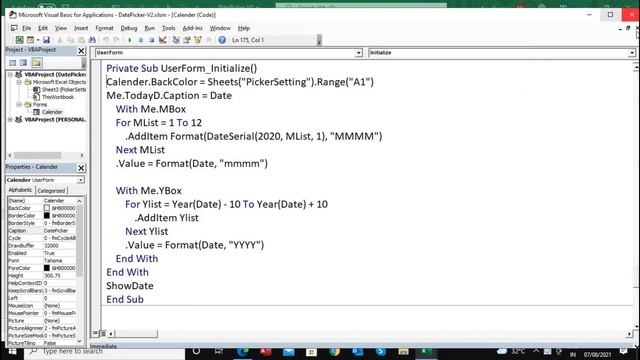640x360 pixels.
Task: Open the File menu
Action: pyautogui.click(x=27, y=28)
